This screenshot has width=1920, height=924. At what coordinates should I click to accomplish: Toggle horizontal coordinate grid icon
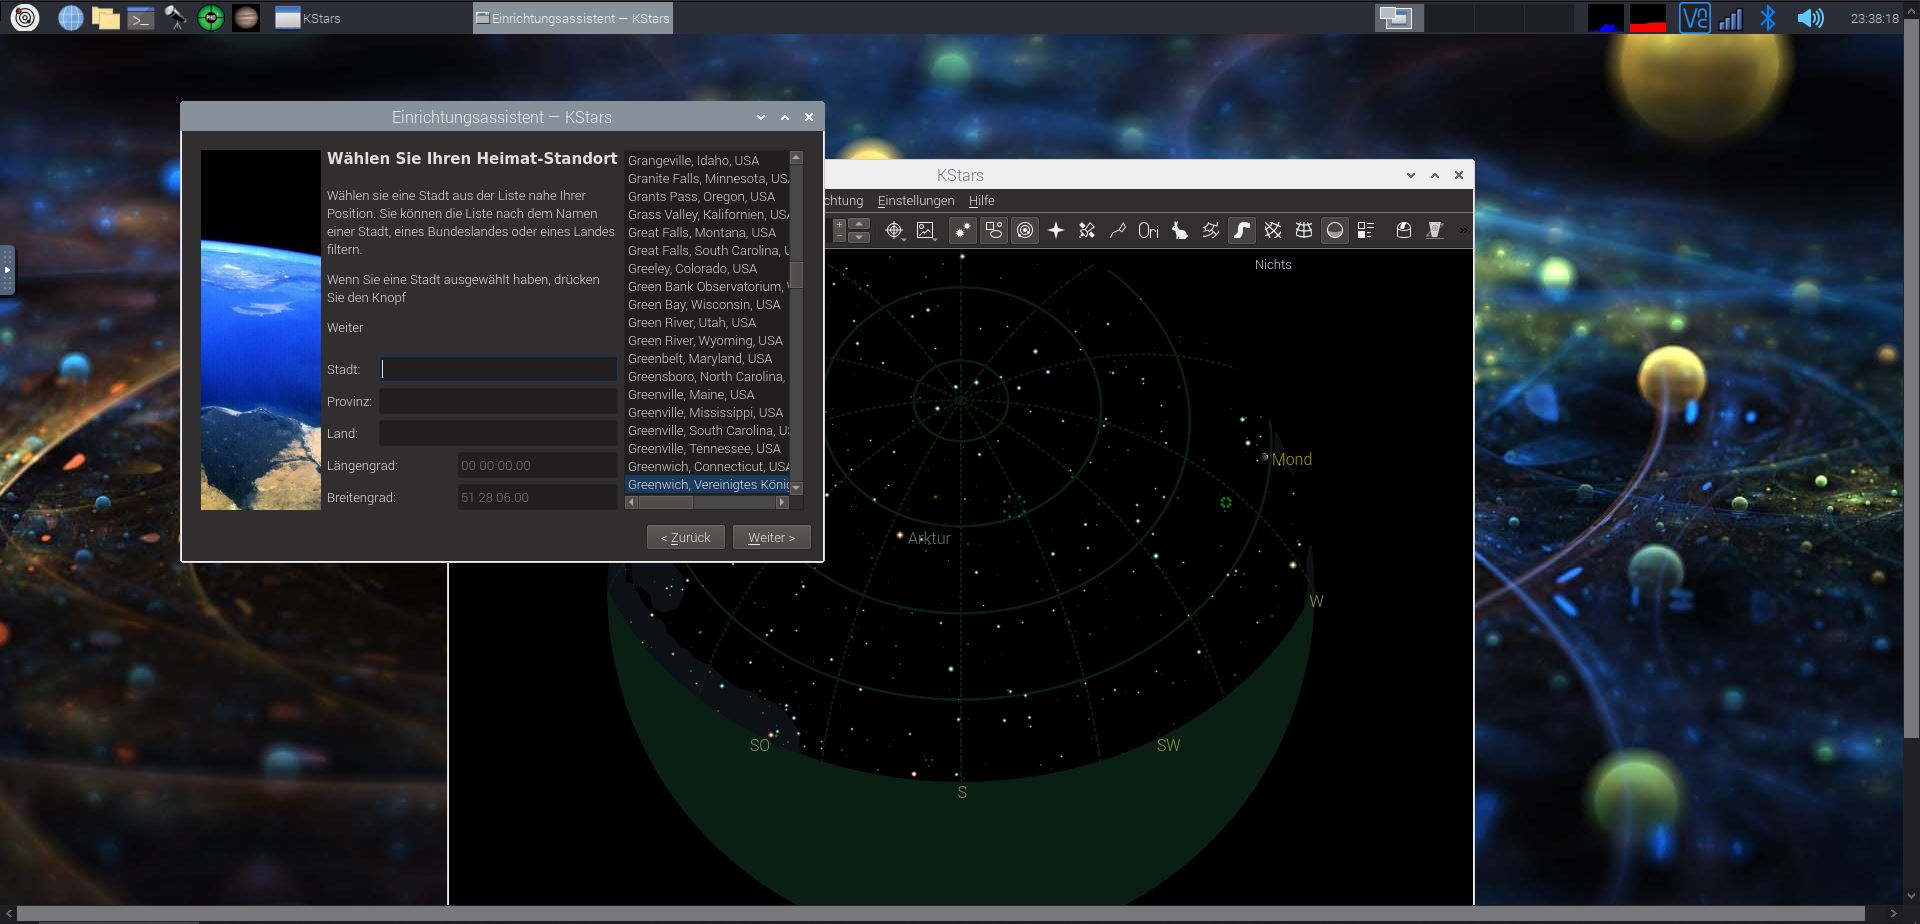coord(1304,231)
